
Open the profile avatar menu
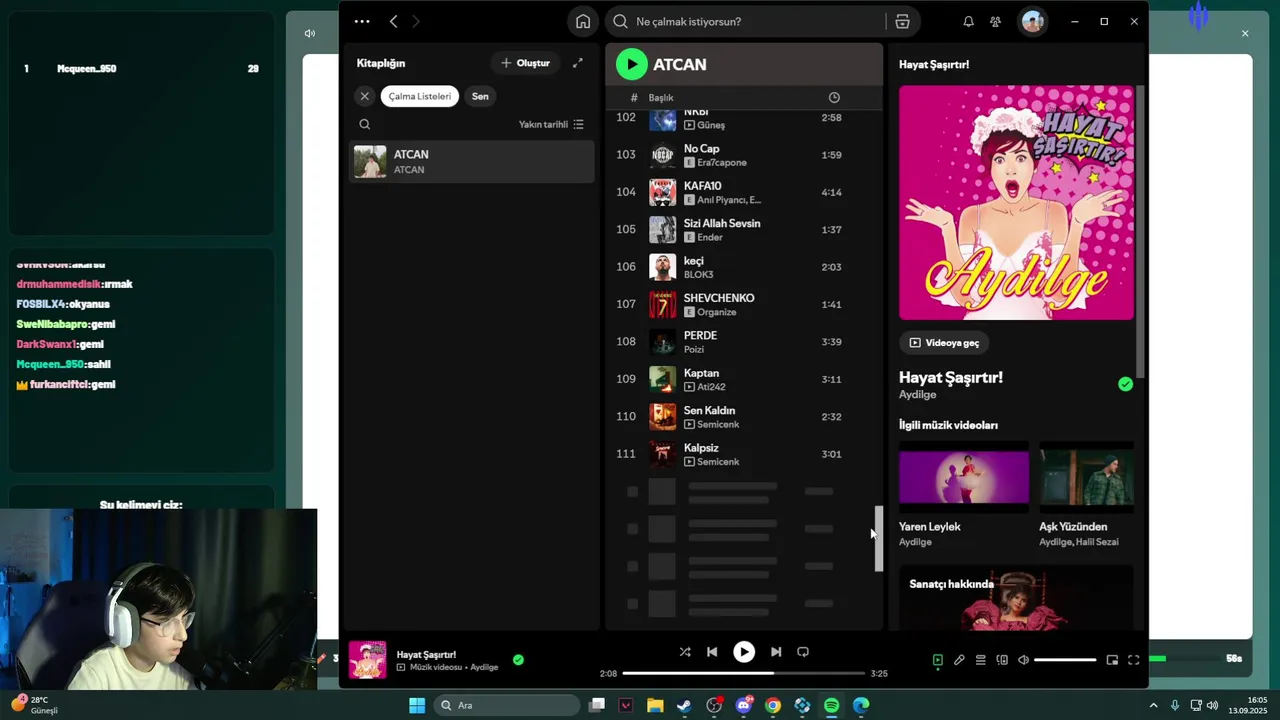click(1032, 21)
